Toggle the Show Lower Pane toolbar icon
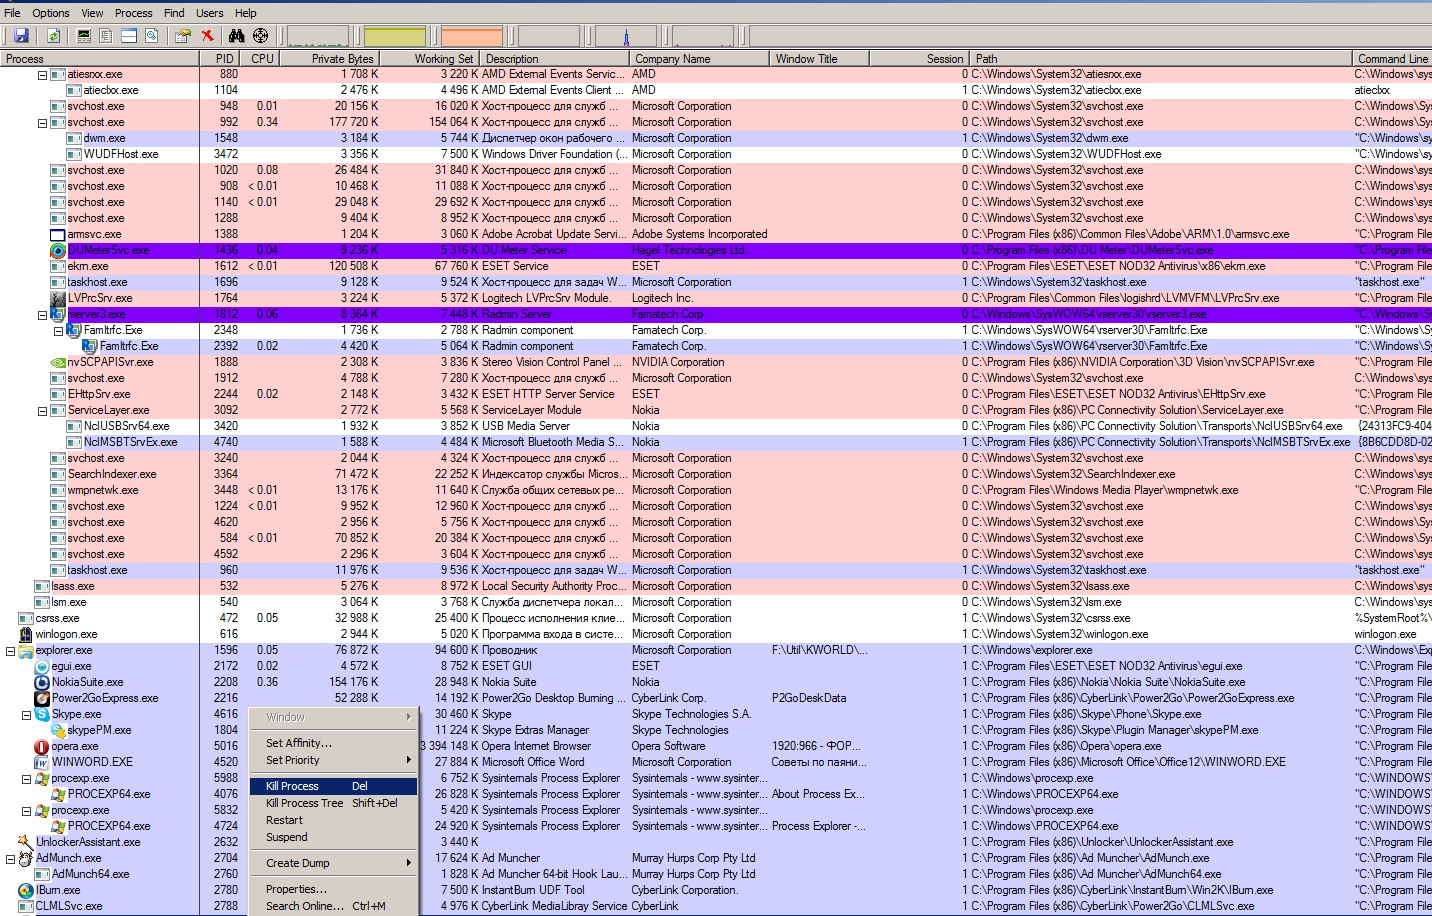1432x916 pixels. pos(129,36)
